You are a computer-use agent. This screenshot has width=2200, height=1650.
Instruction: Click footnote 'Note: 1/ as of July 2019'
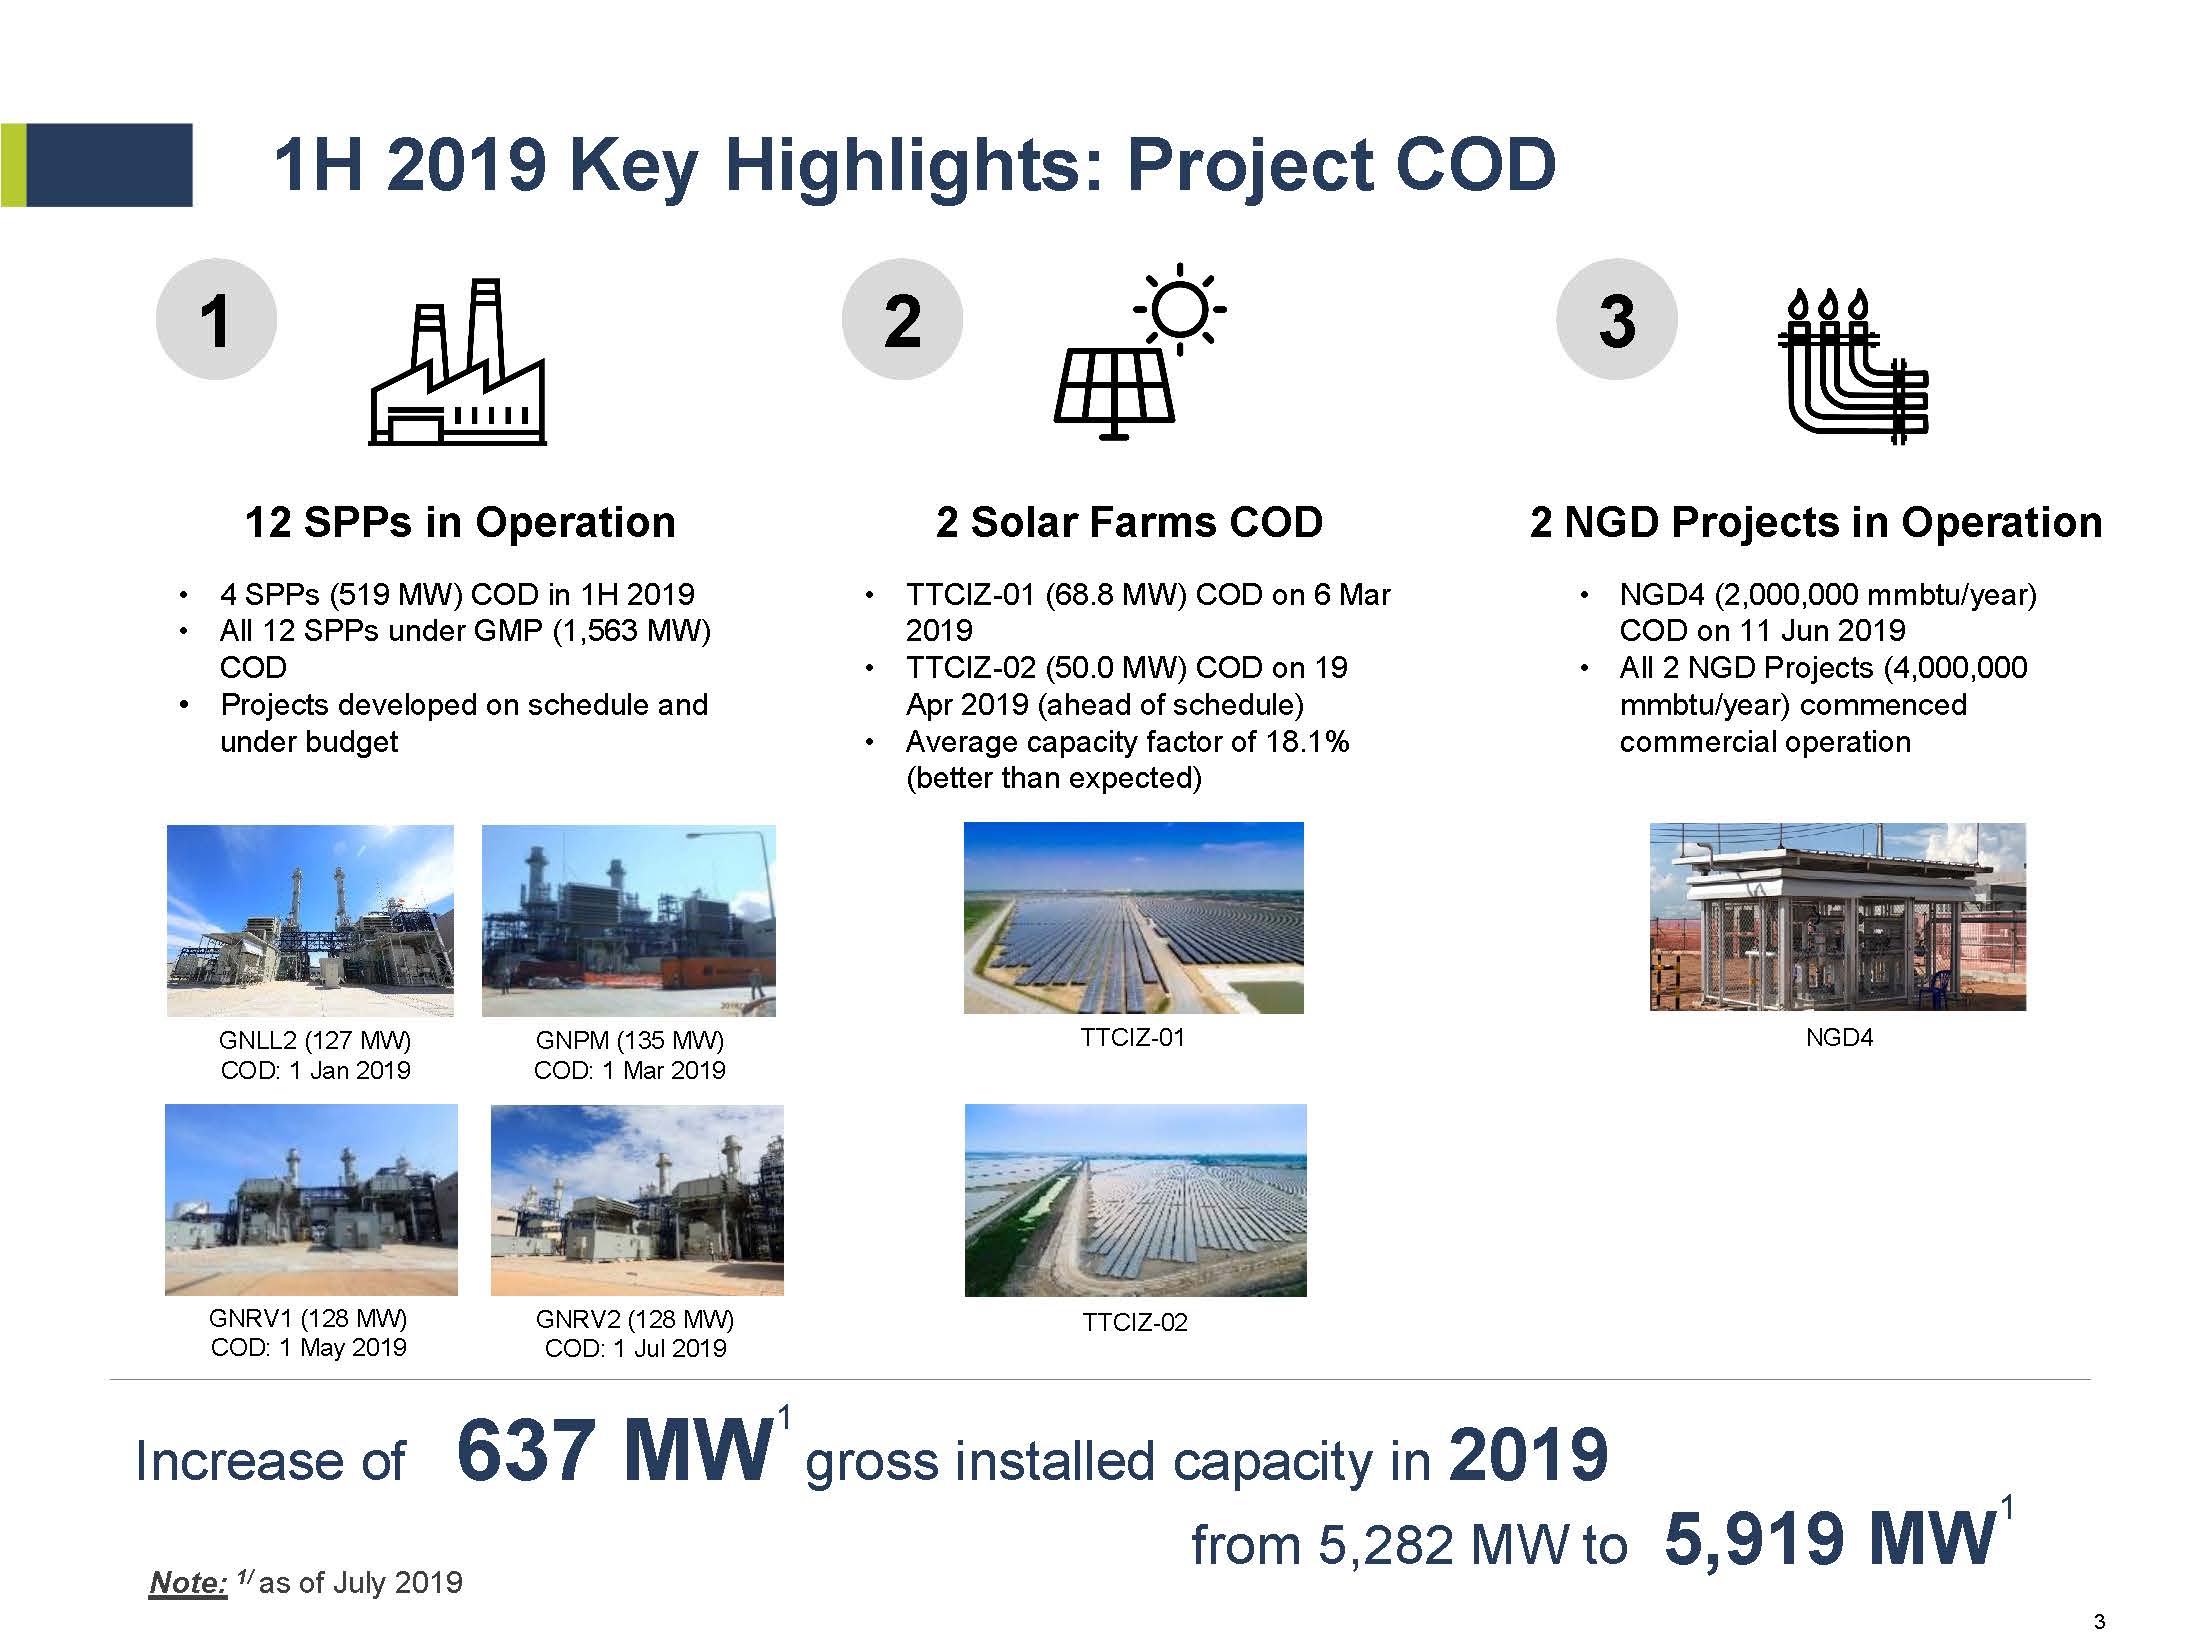(x=305, y=1582)
